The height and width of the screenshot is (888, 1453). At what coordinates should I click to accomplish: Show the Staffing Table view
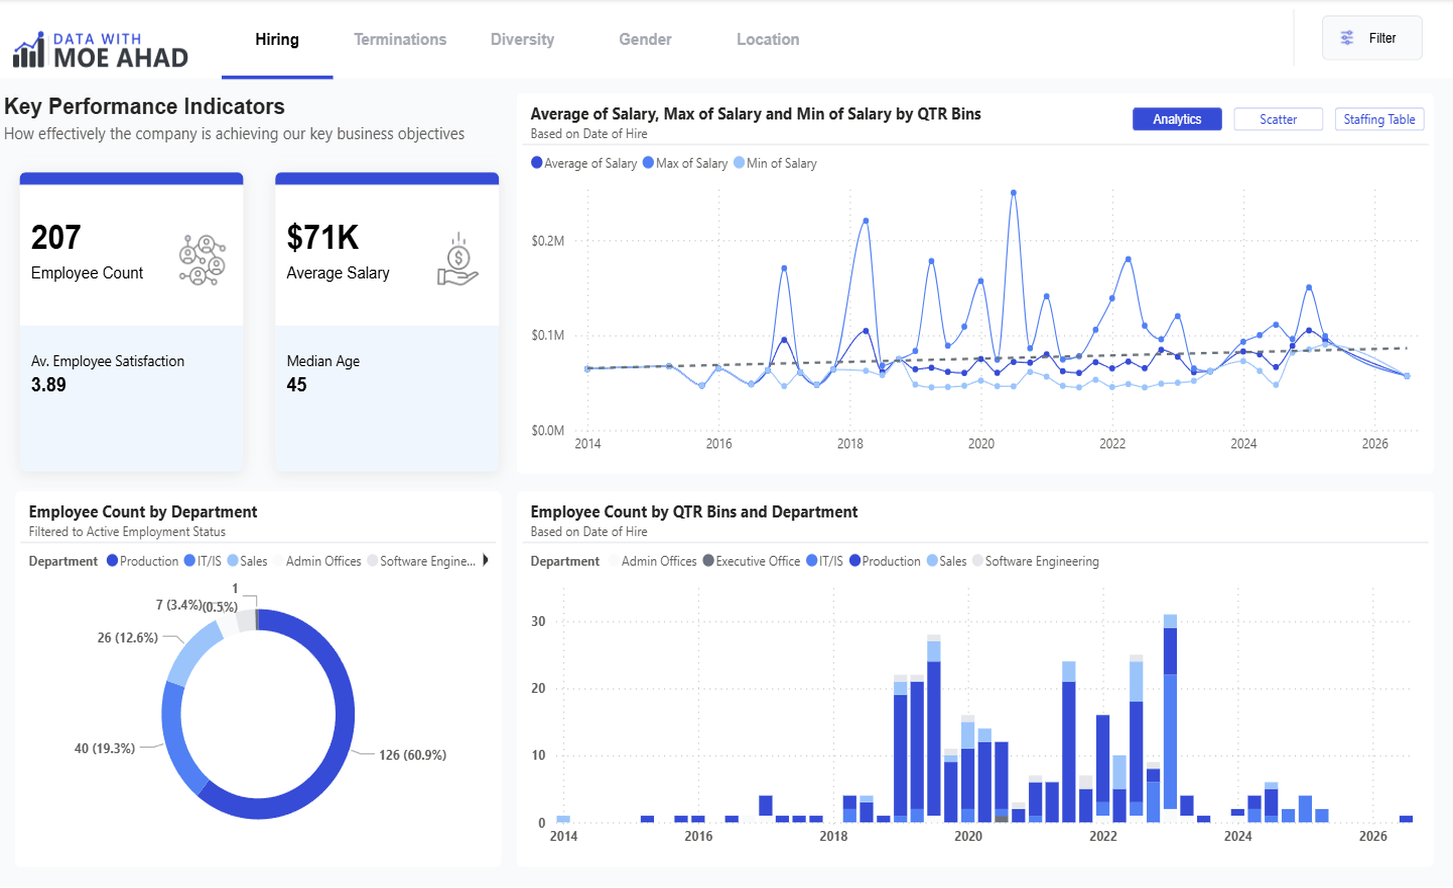[x=1379, y=119]
